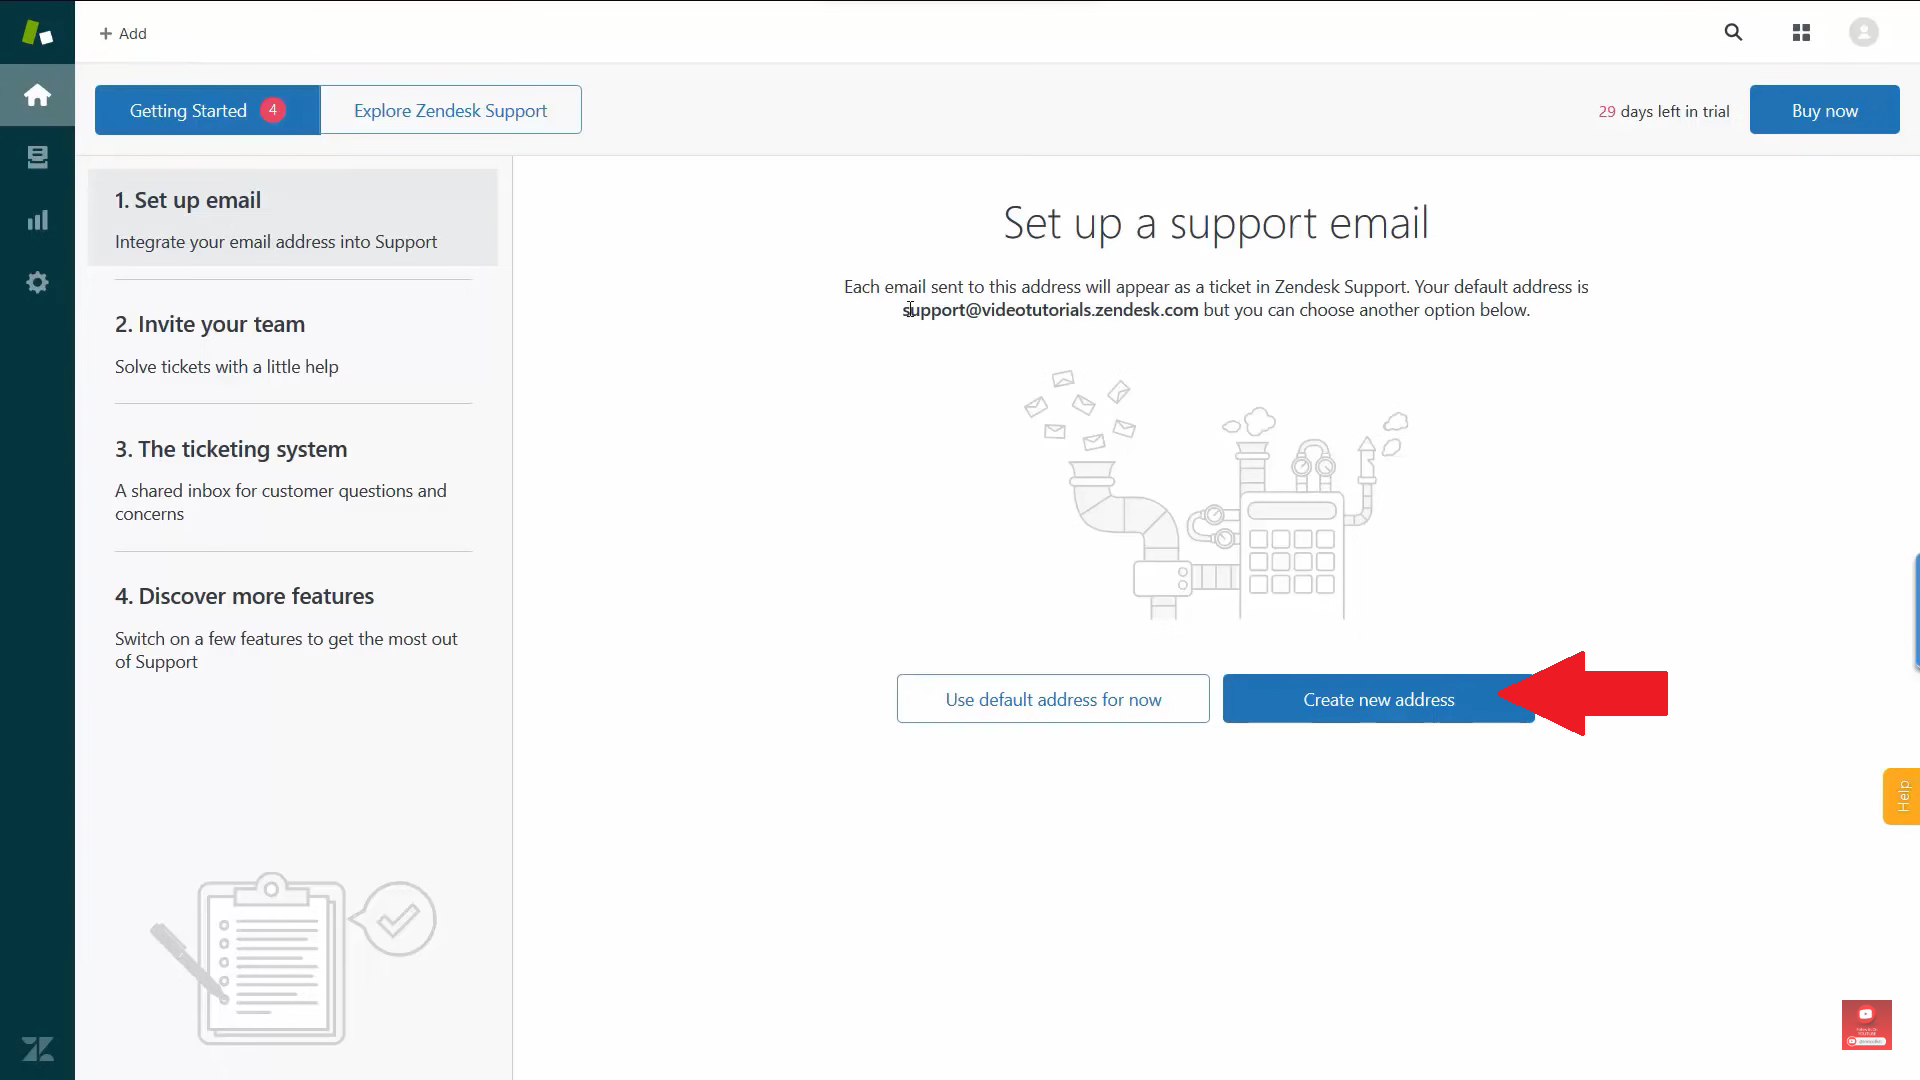Select step 1 Set up email
The width and height of the screenshot is (1920, 1080).
[293, 218]
